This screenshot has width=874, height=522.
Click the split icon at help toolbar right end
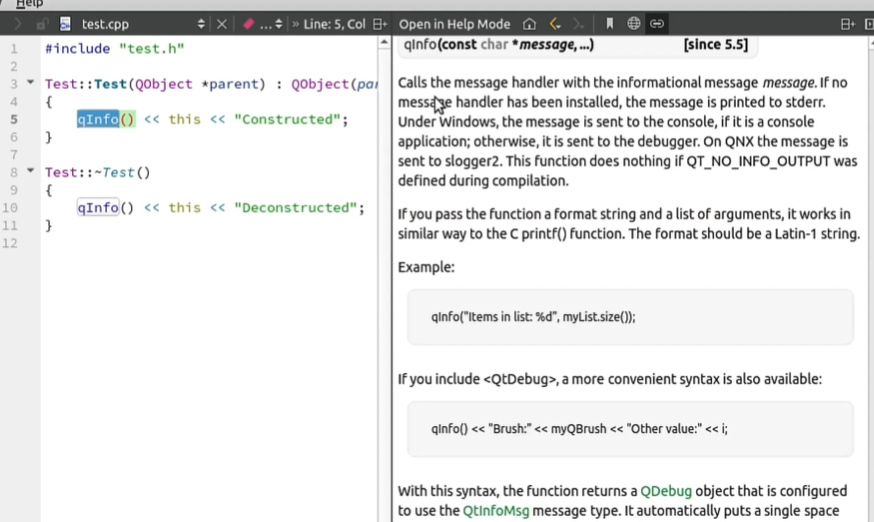[x=847, y=24]
